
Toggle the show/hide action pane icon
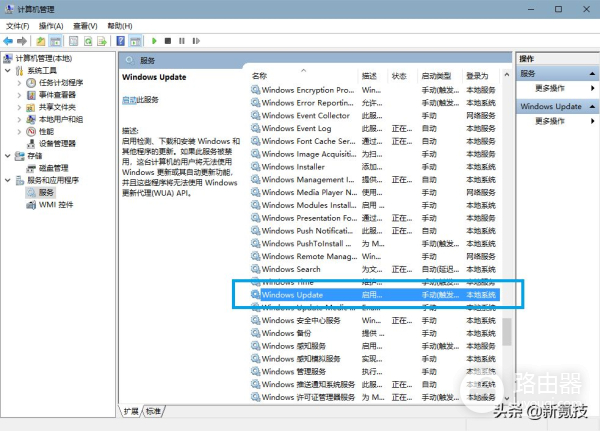[x=135, y=41]
